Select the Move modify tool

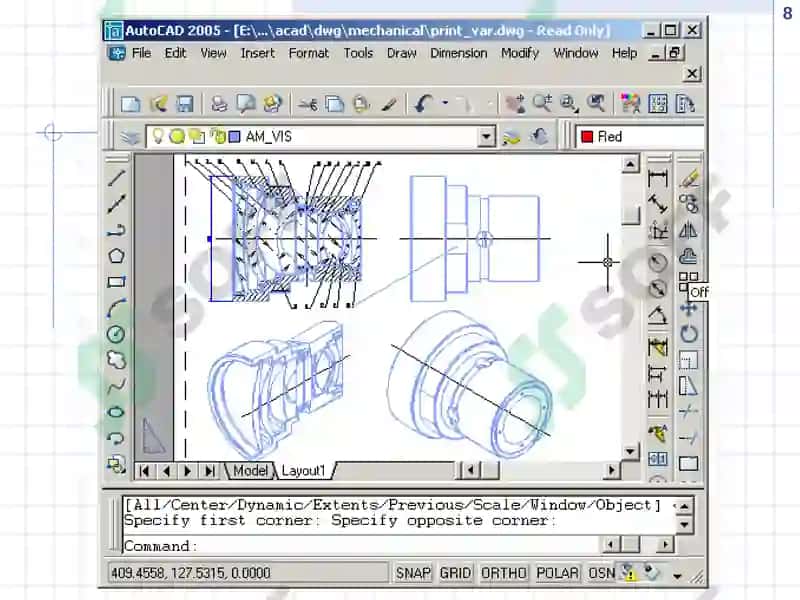pyautogui.click(x=689, y=309)
